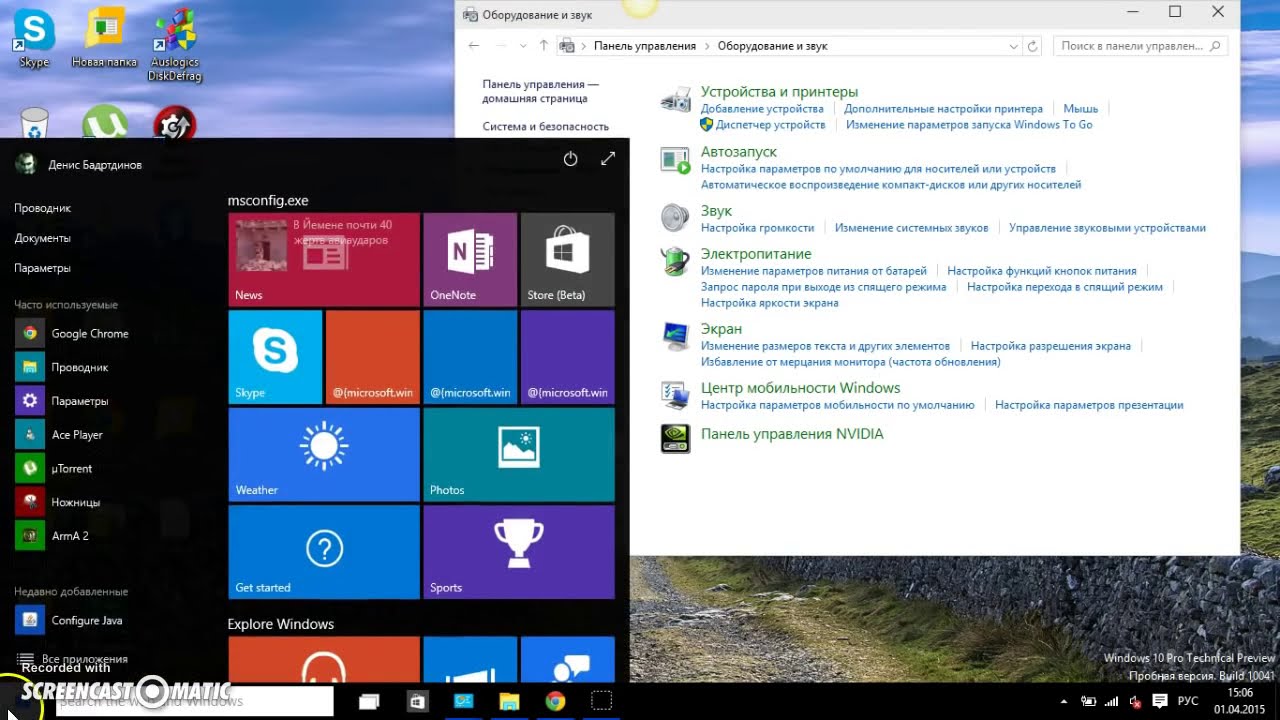Image resolution: width=1280 pixels, height=720 pixels.
Task: Open the Weather tile
Action: pyautogui.click(x=324, y=454)
